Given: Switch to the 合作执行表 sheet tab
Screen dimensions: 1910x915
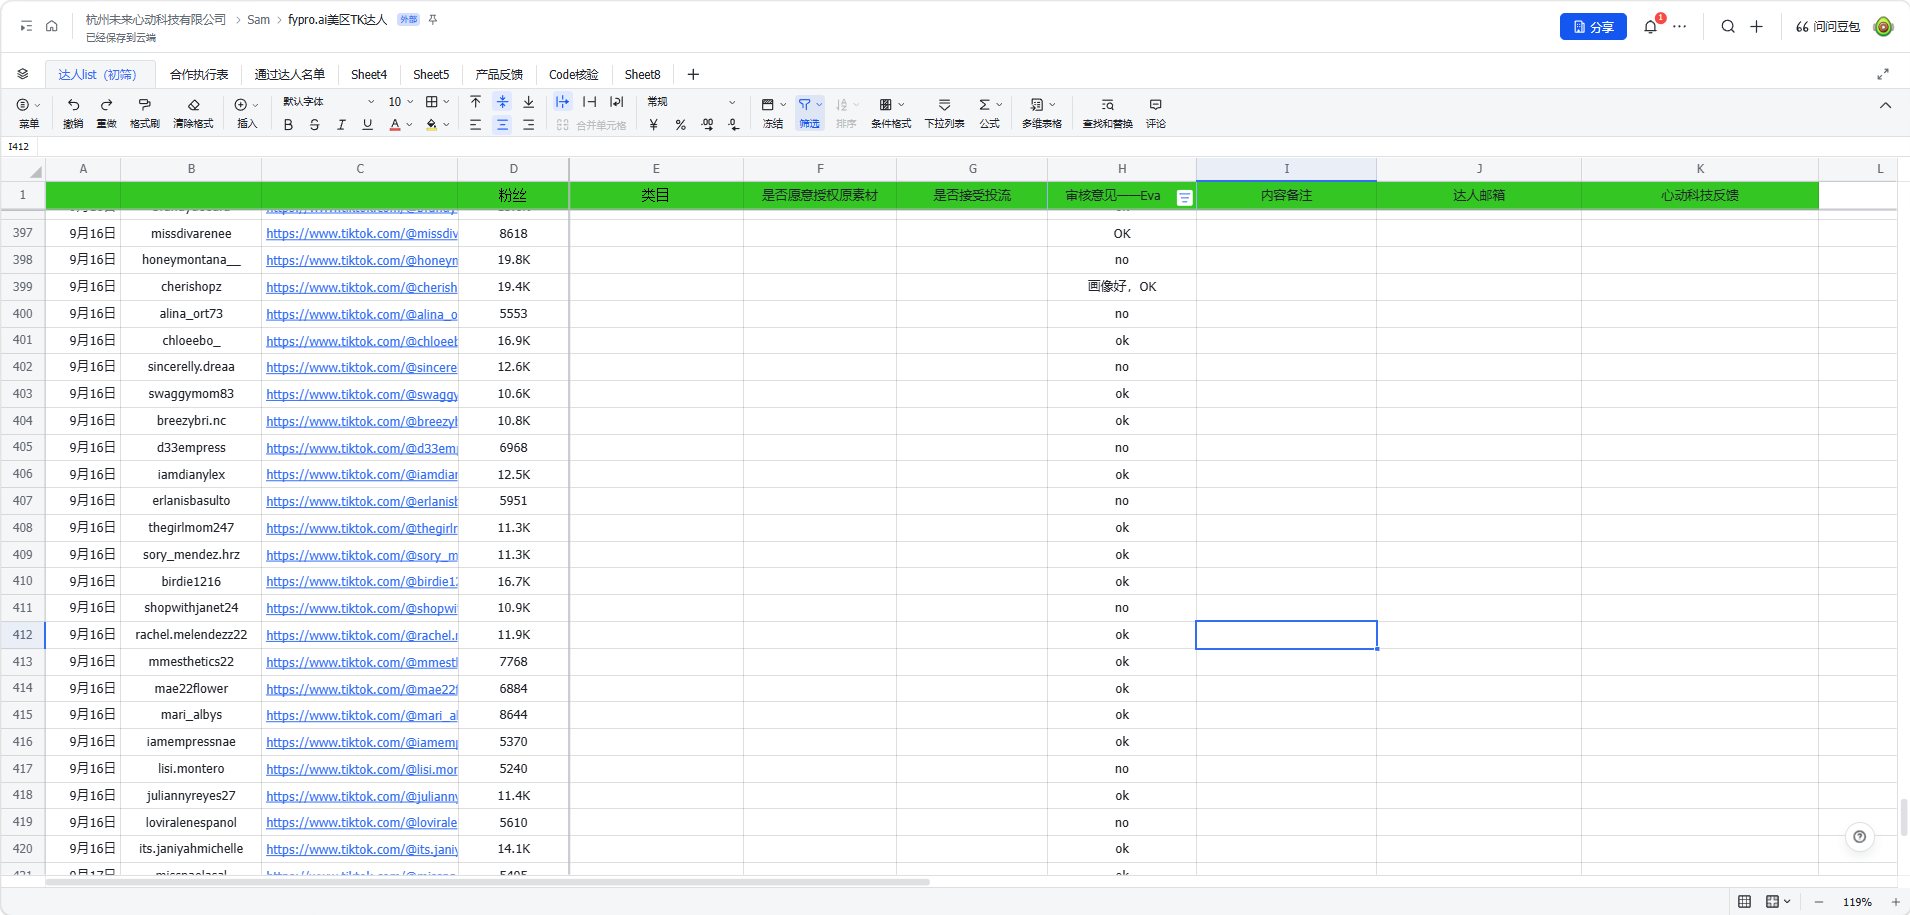Looking at the screenshot, I should pos(199,74).
